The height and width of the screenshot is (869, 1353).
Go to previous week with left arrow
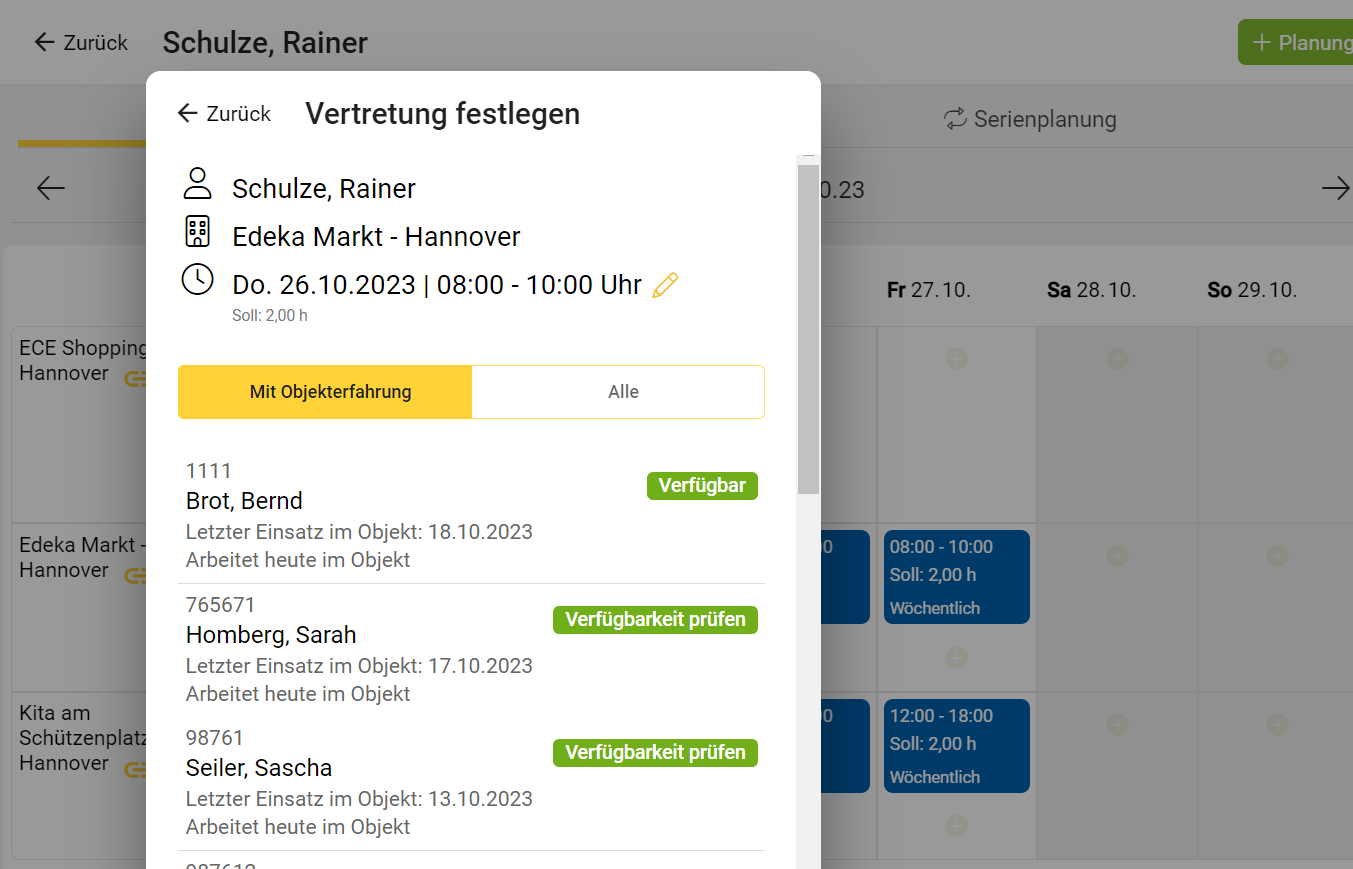pyautogui.click(x=50, y=188)
